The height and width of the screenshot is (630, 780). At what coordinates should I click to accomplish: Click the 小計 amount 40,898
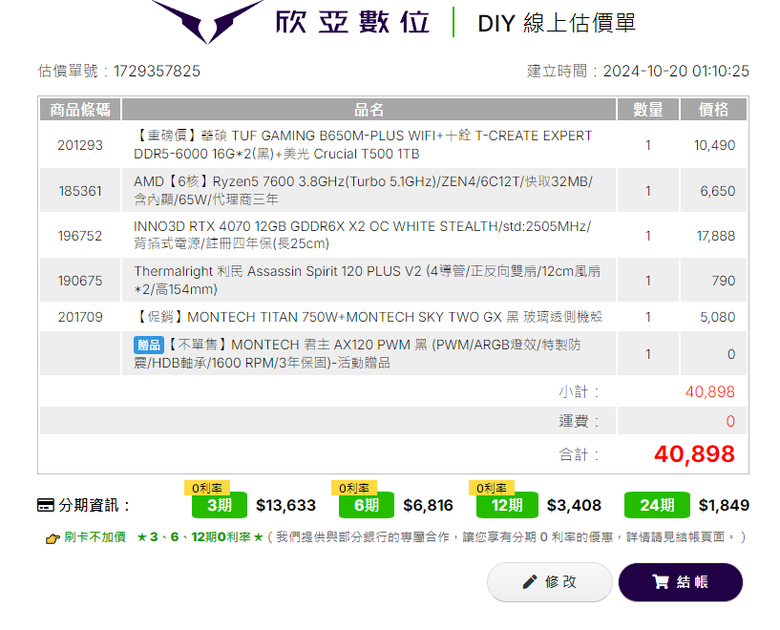[710, 392]
